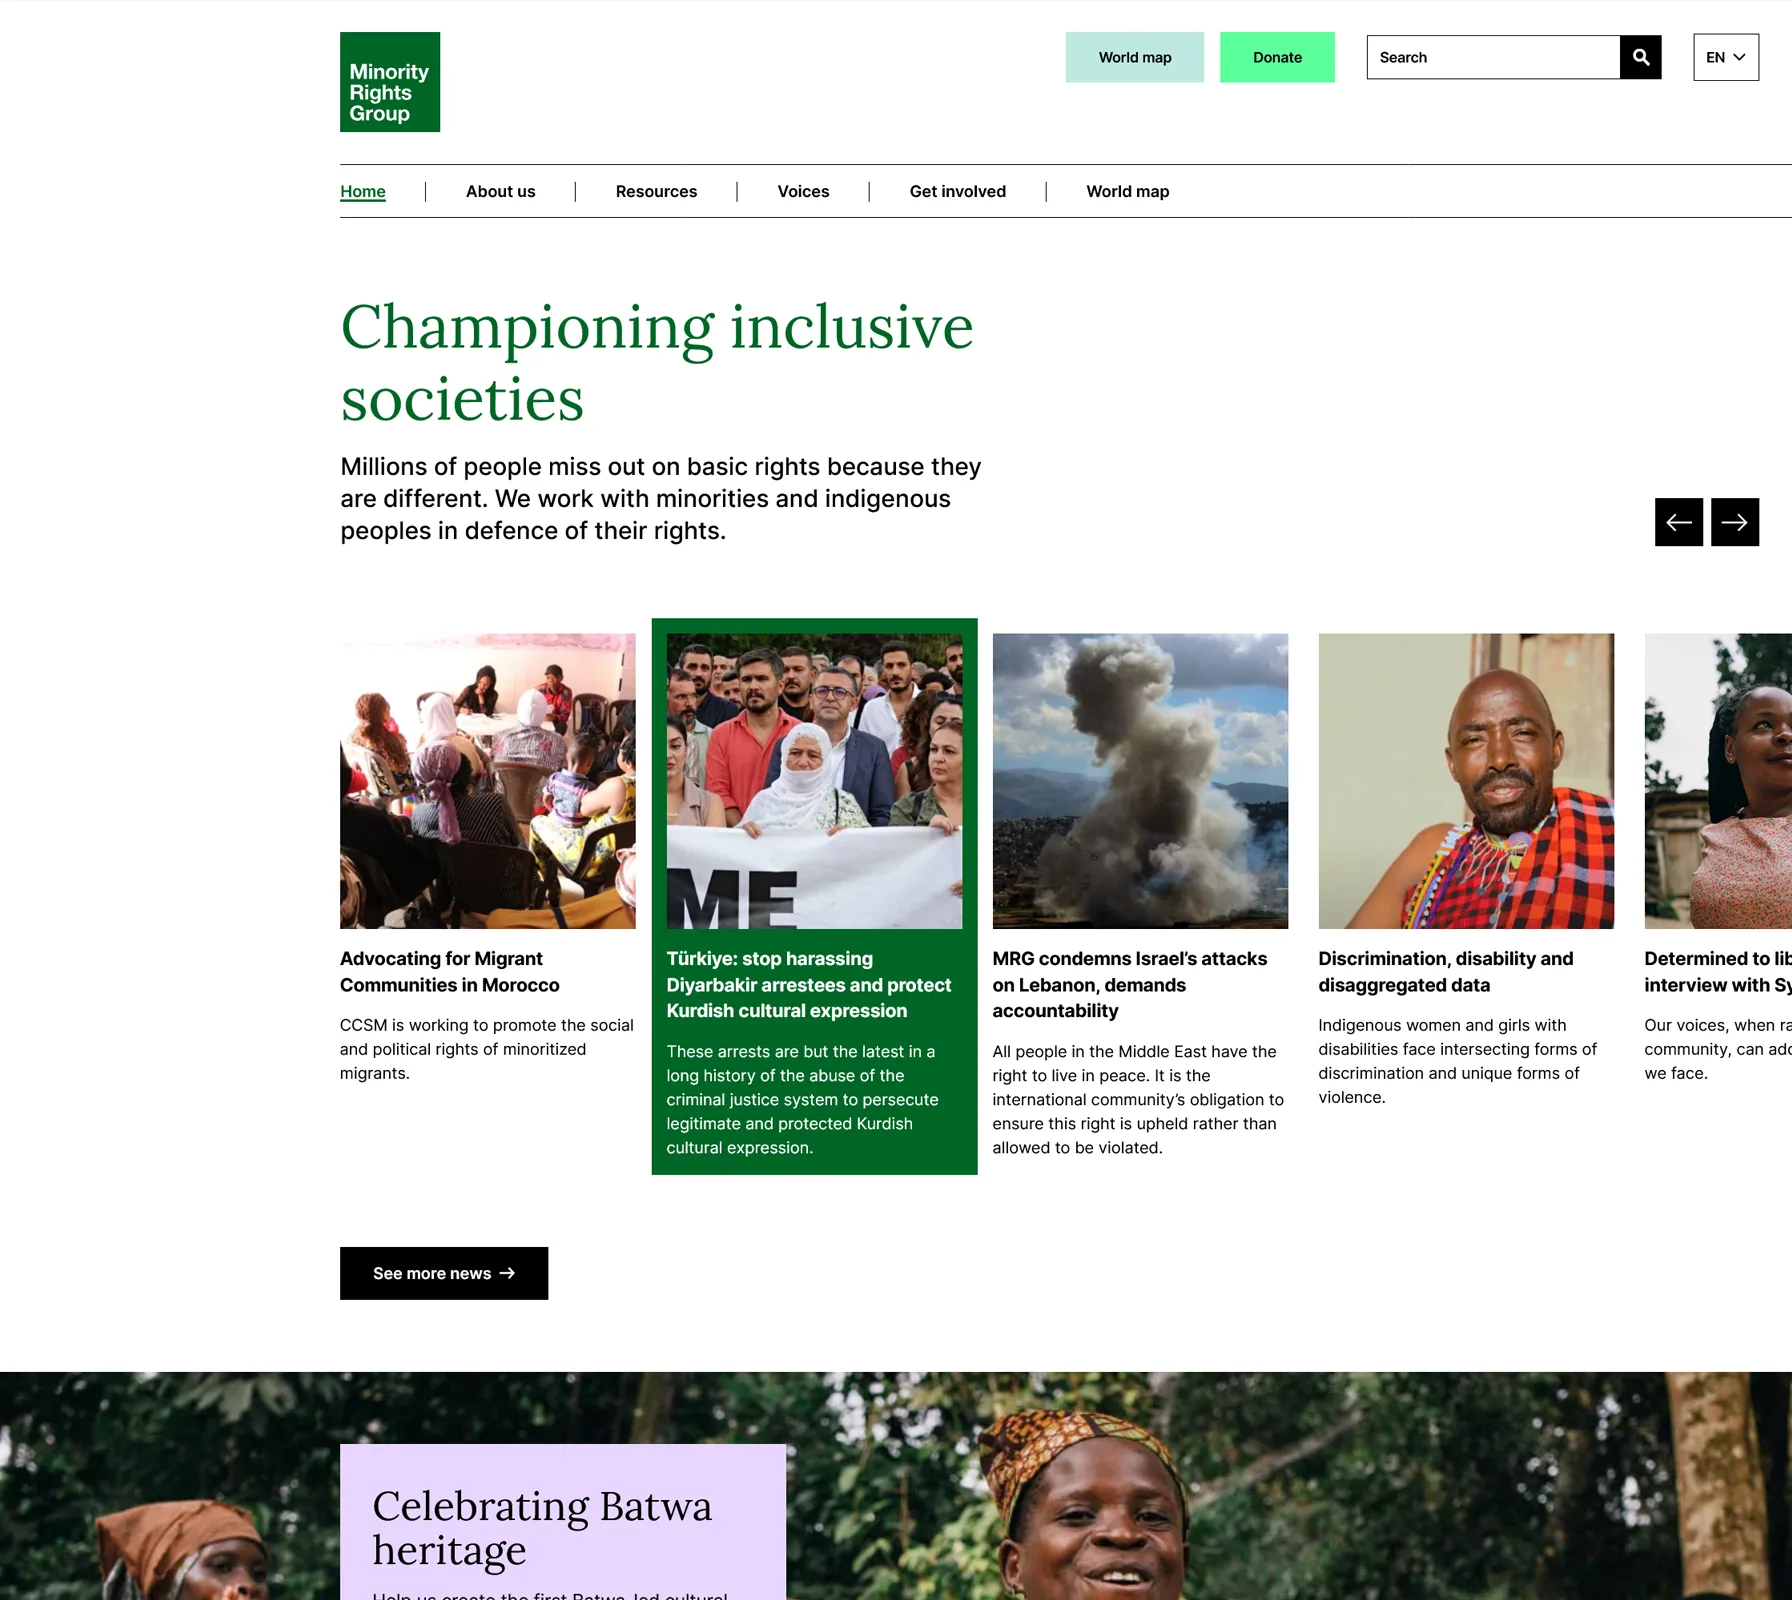The width and height of the screenshot is (1792, 1600).
Task: Select World map in the navigation bar
Action: (x=1128, y=191)
